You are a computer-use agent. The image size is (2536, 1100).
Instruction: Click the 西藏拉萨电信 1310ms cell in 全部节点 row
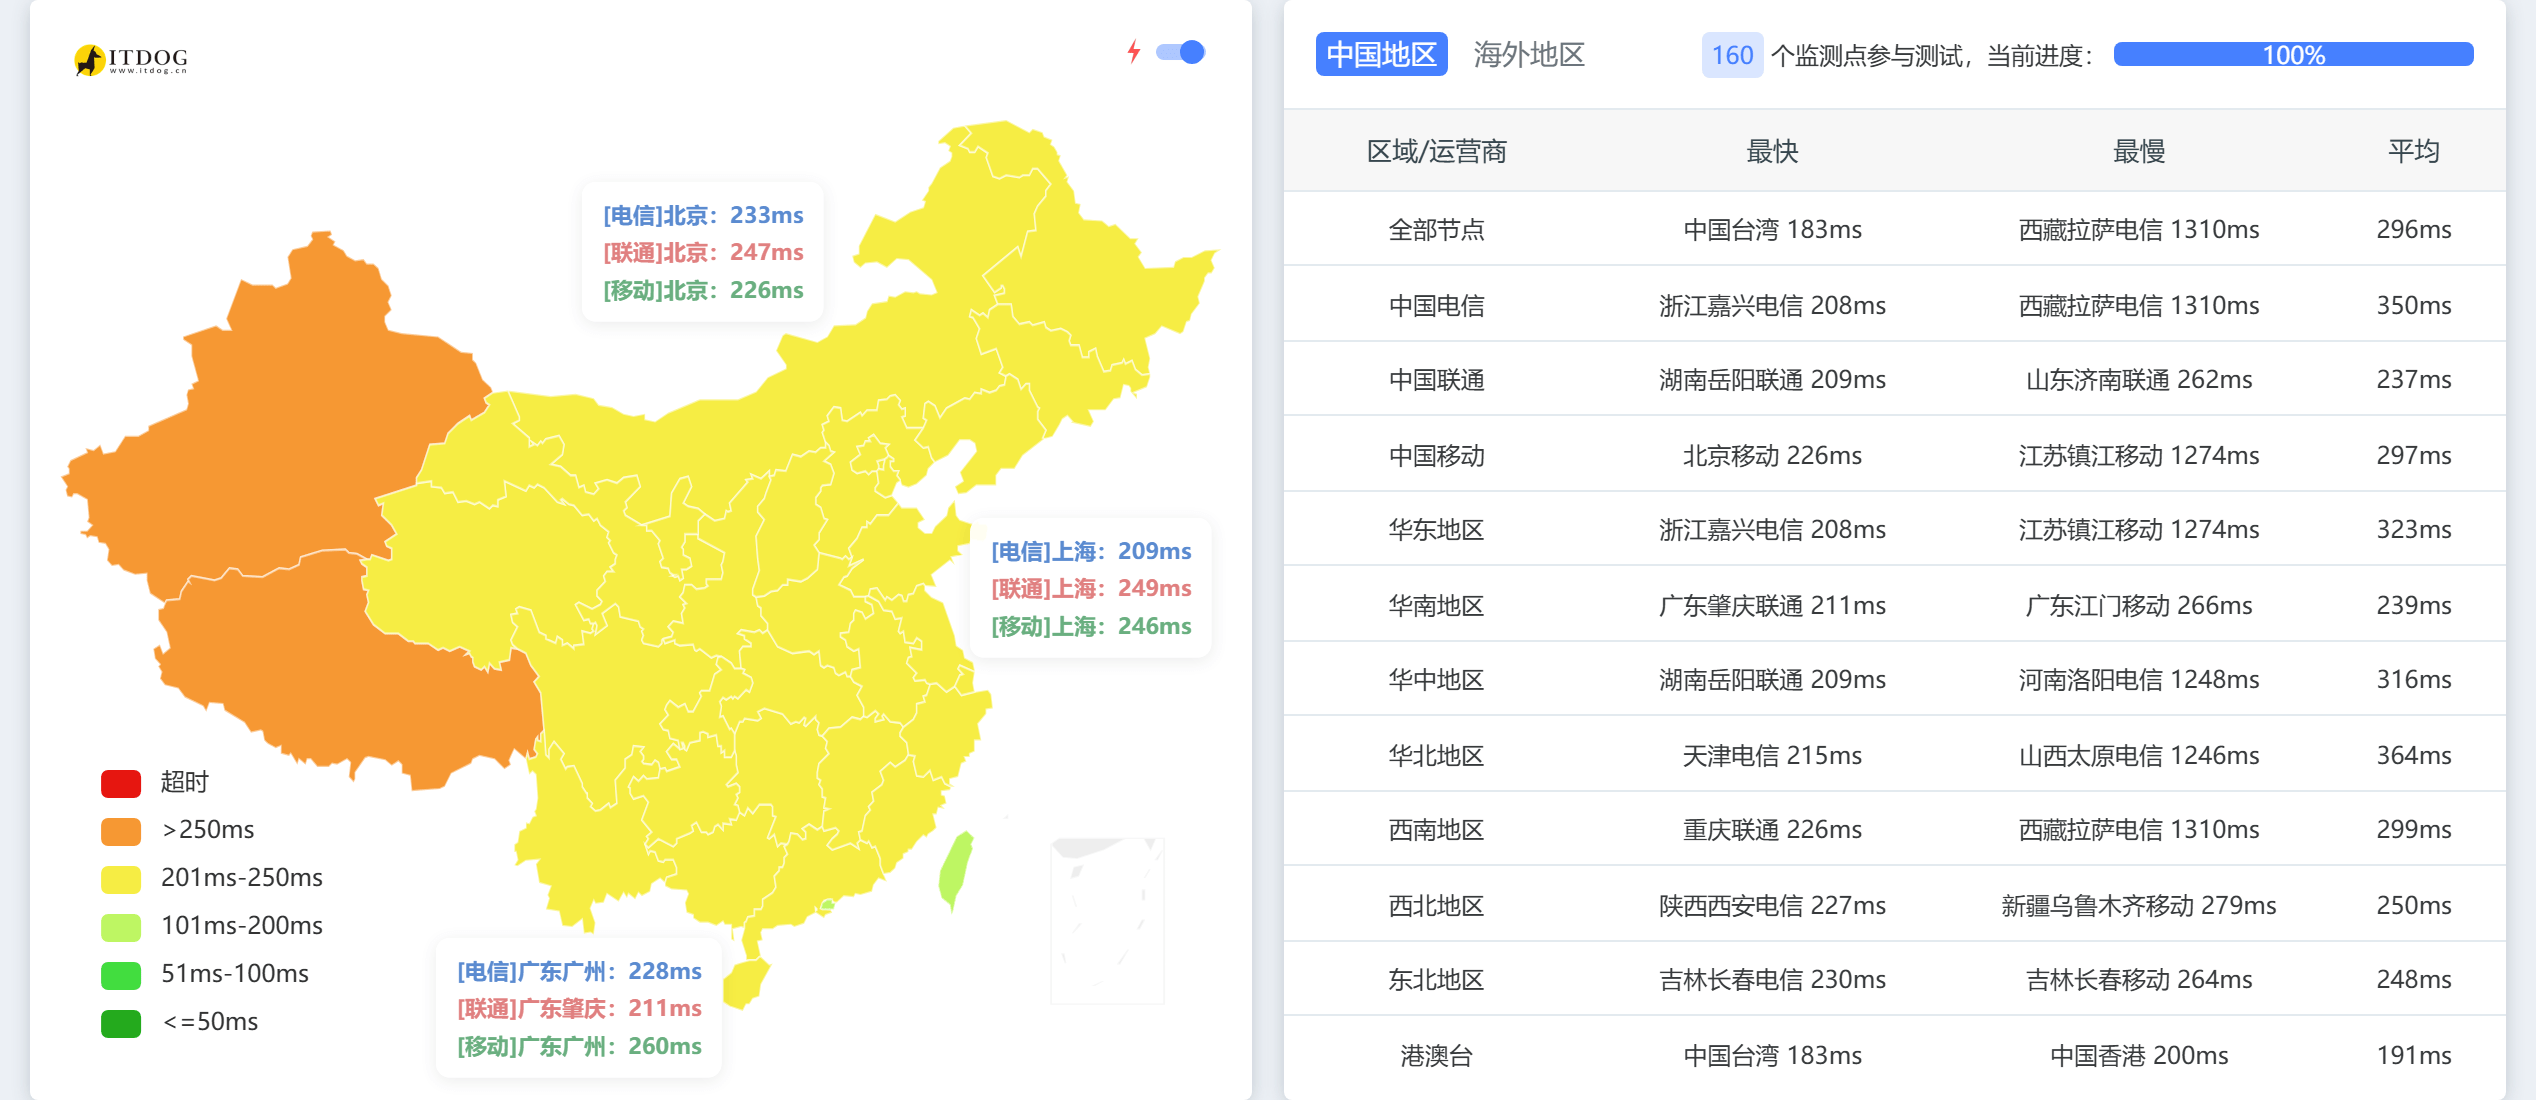2139,229
